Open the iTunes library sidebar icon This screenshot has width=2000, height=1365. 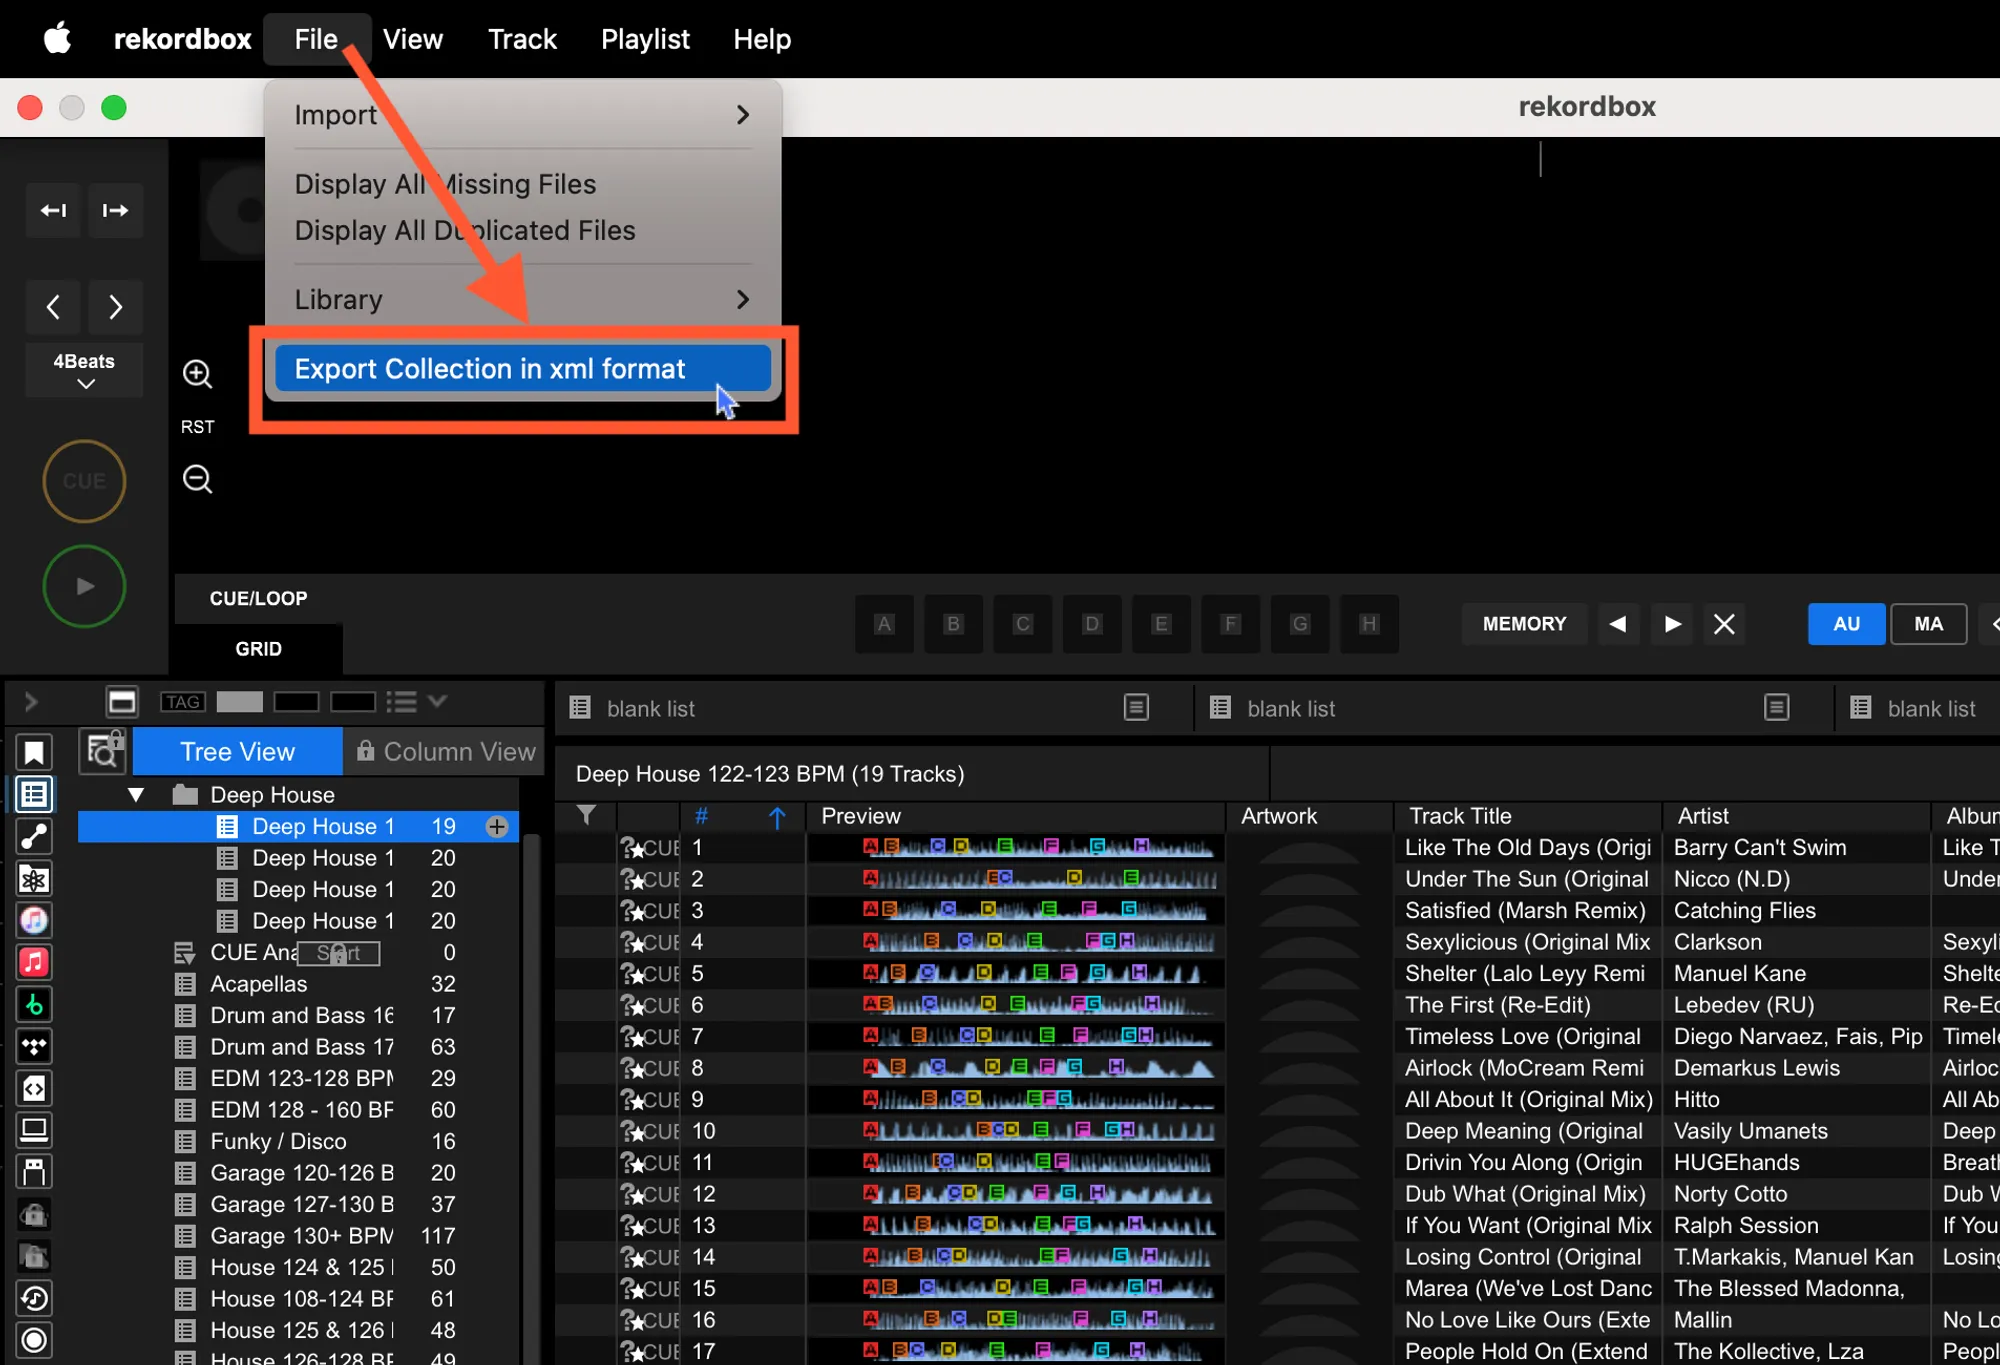34,920
